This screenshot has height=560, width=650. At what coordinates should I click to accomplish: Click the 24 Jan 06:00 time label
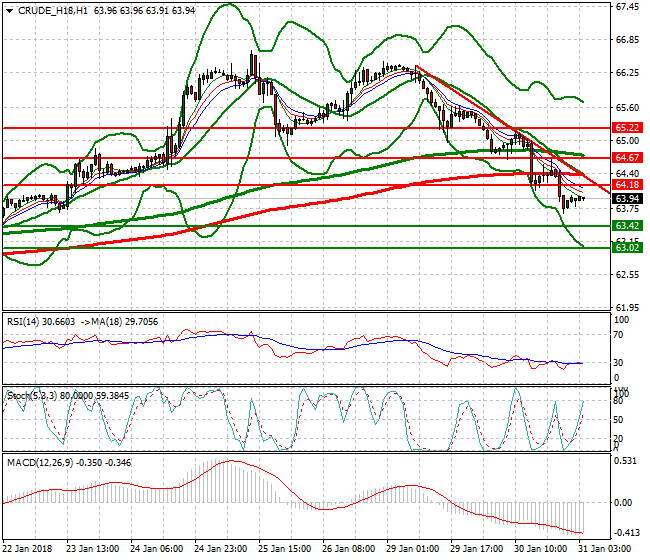tap(157, 549)
